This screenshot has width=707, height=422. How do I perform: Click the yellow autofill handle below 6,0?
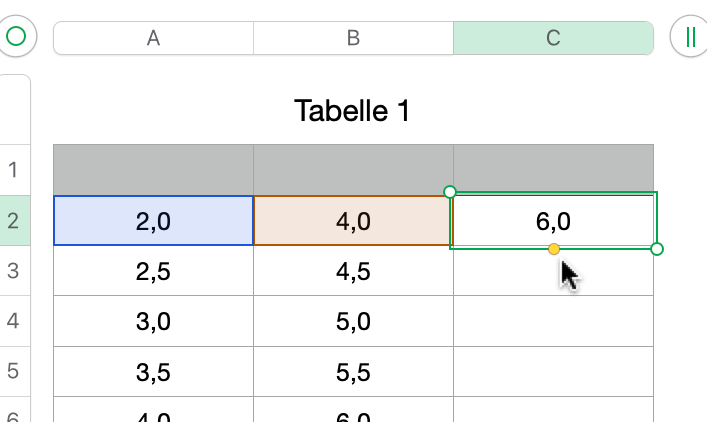[554, 249]
